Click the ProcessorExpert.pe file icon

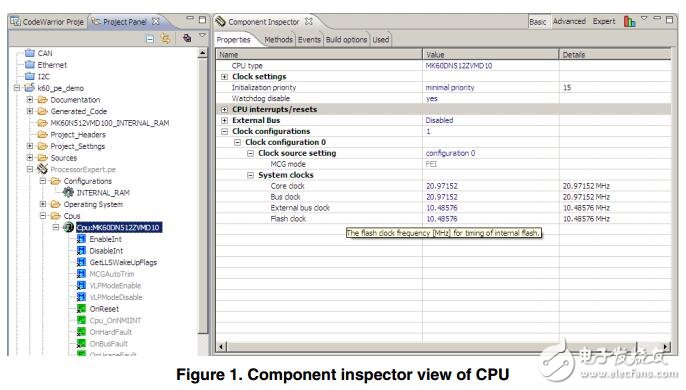pyautogui.click(x=42, y=169)
